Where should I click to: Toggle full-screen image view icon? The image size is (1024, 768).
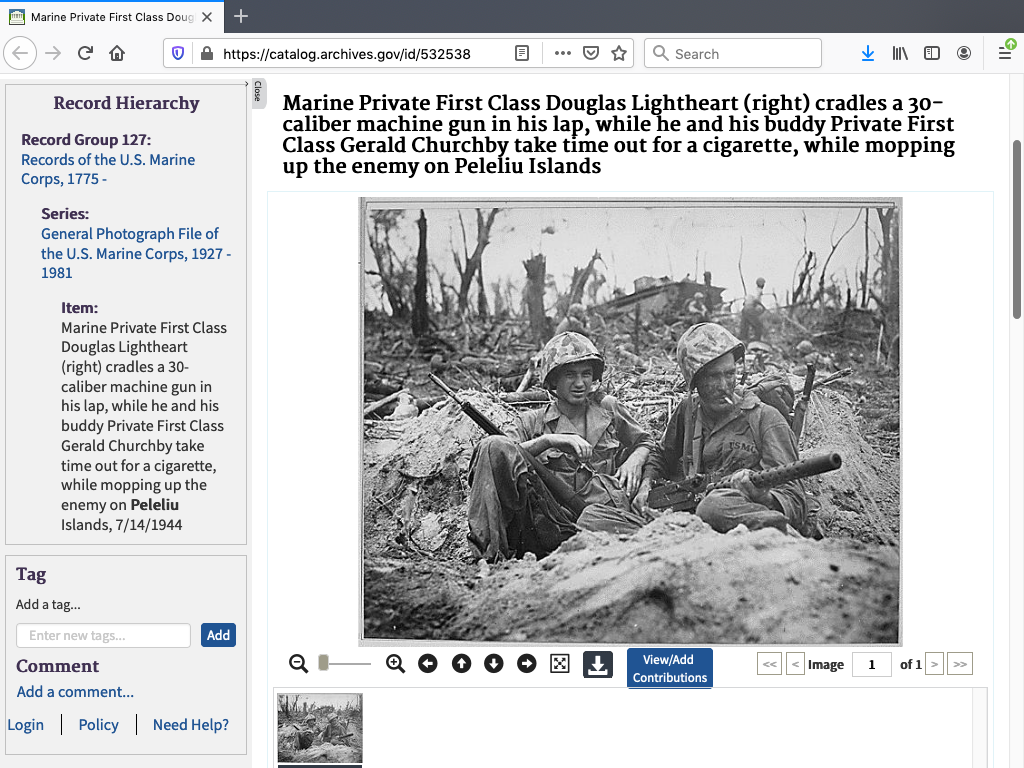coord(560,664)
